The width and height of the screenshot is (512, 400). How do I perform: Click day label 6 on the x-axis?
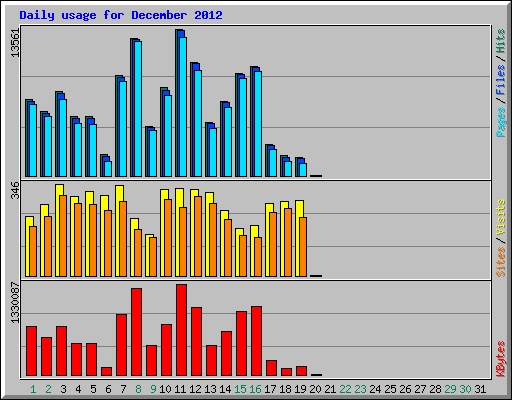[x=108, y=389]
